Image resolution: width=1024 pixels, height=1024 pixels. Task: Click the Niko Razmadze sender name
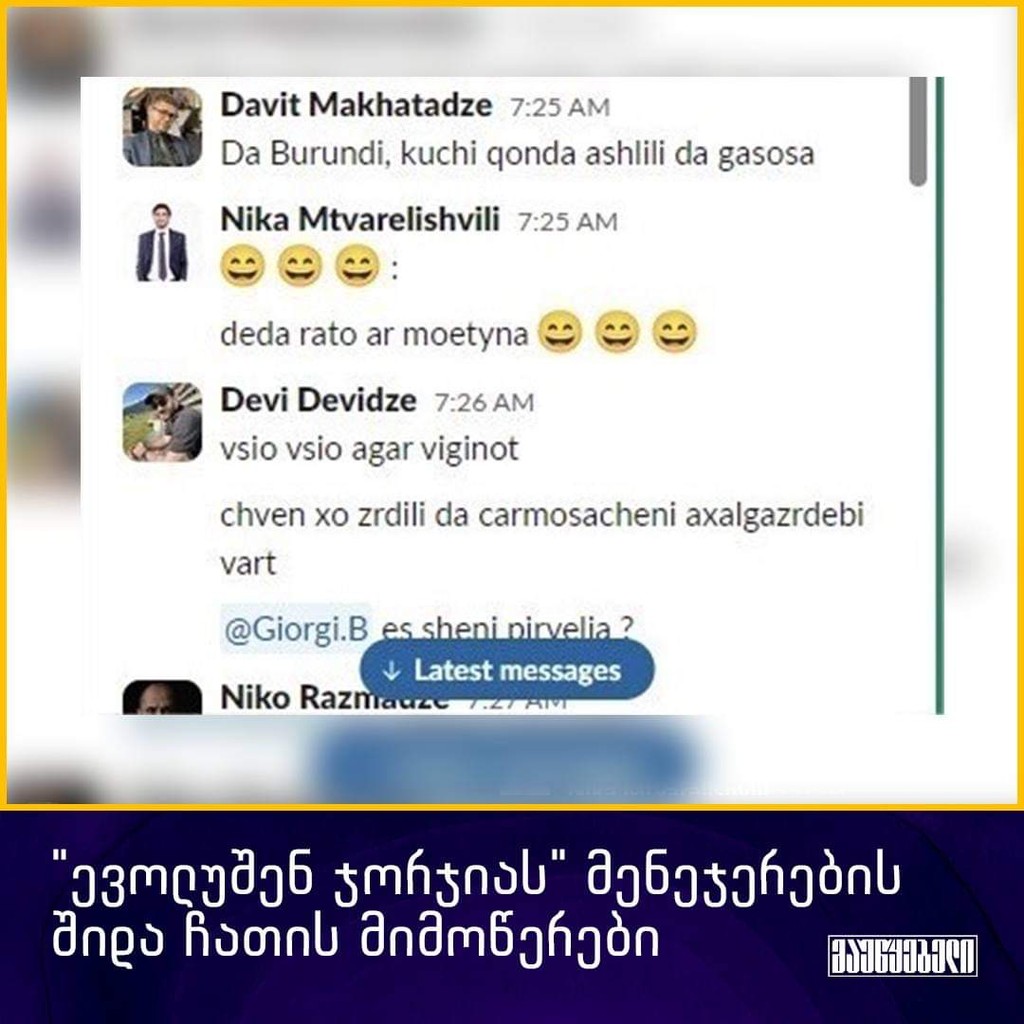click(x=334, y=697)
